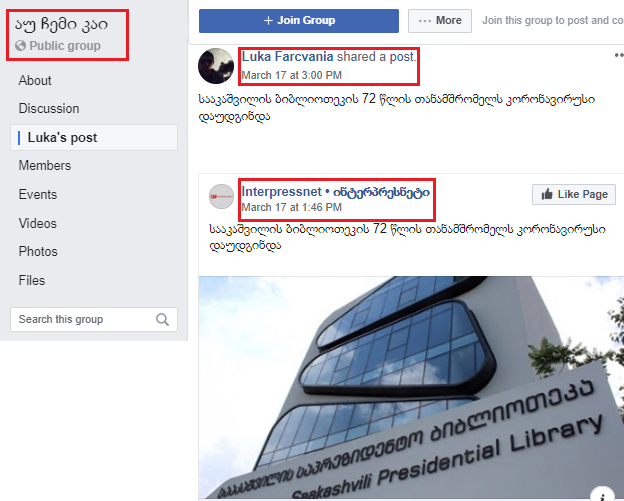624x501 pixels.
Task: Click the search magnifier icon
Action: pyautogui.click(x=162, y=319)
